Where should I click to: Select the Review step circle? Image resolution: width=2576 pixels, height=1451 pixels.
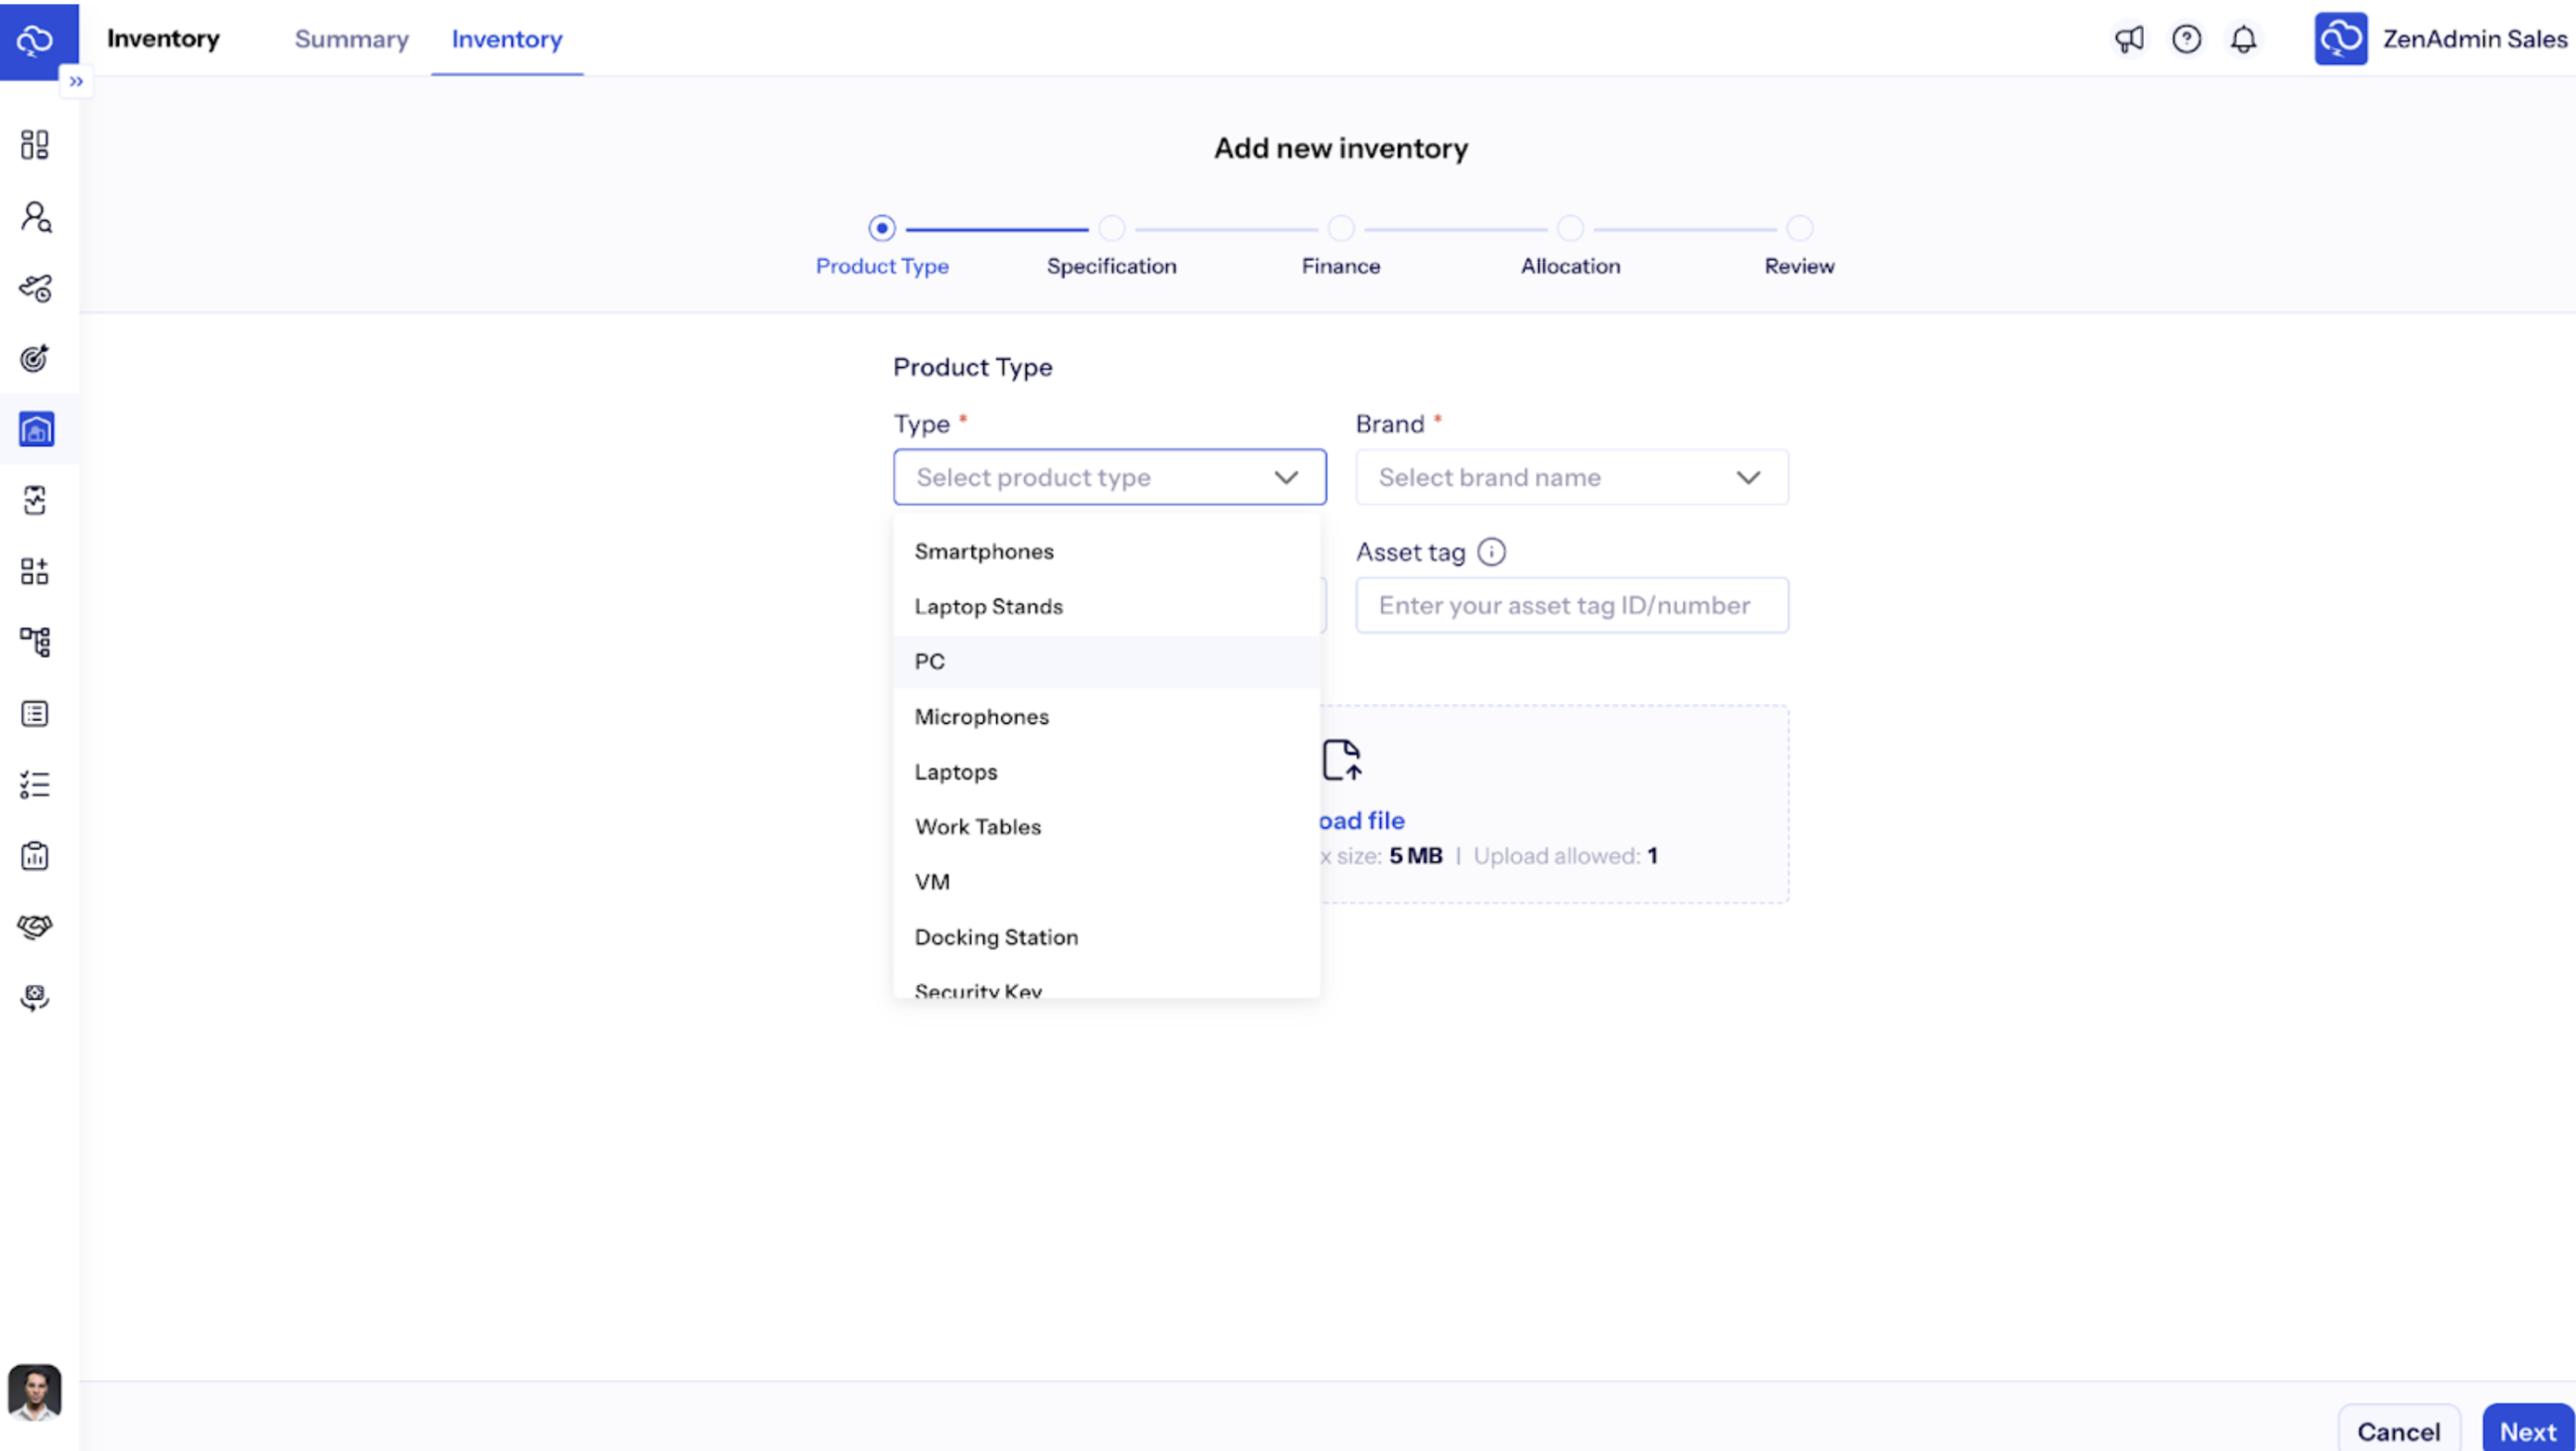point(1798,228)
